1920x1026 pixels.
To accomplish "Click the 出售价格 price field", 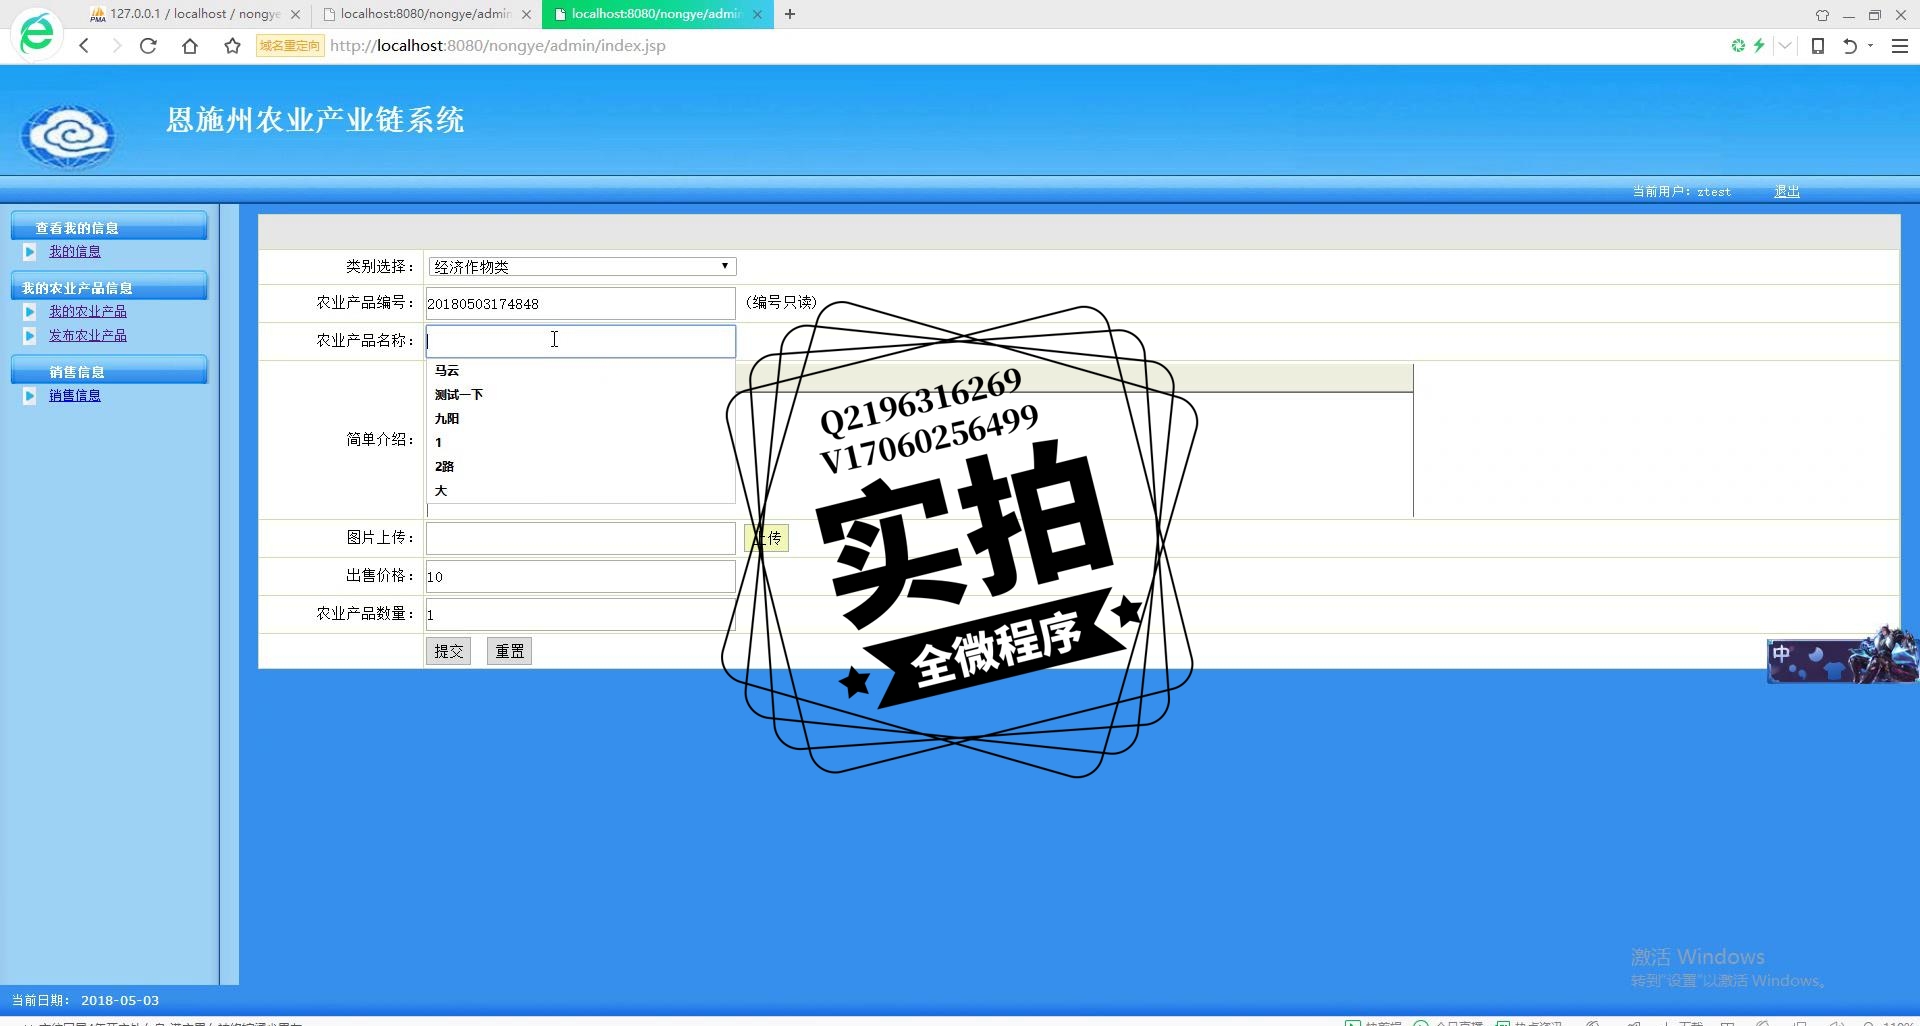I will pos(580,576).
